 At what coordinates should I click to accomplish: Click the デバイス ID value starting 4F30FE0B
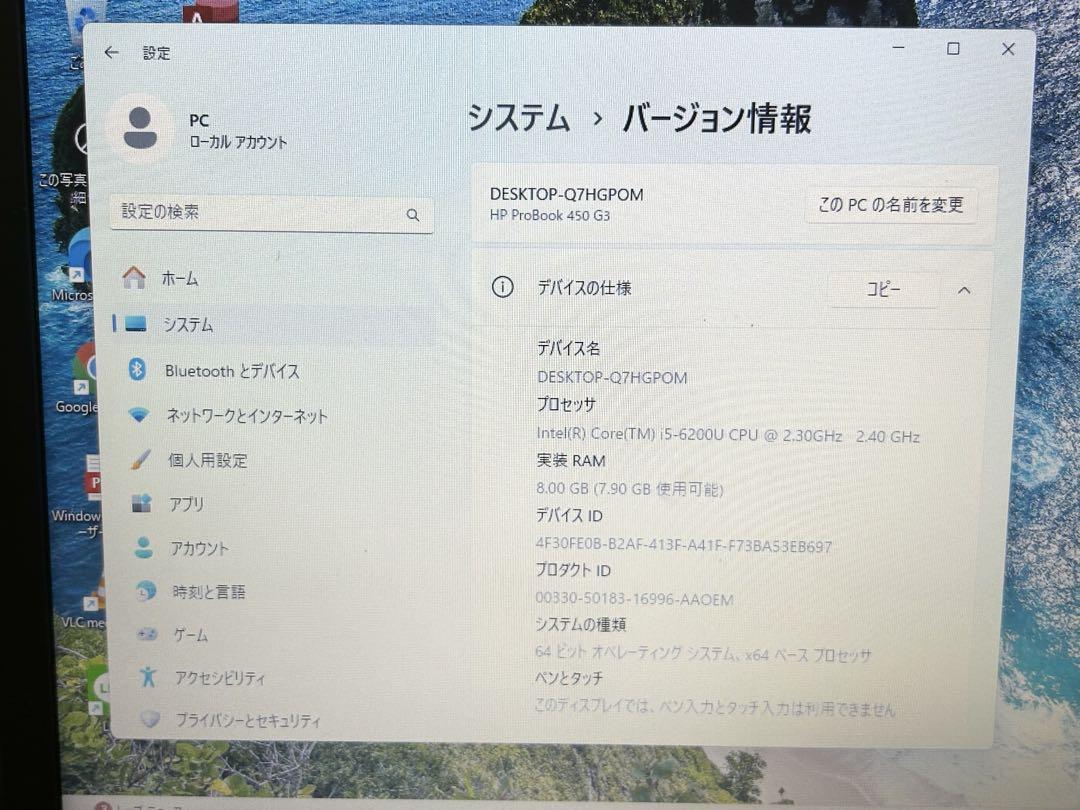[684, 546]
